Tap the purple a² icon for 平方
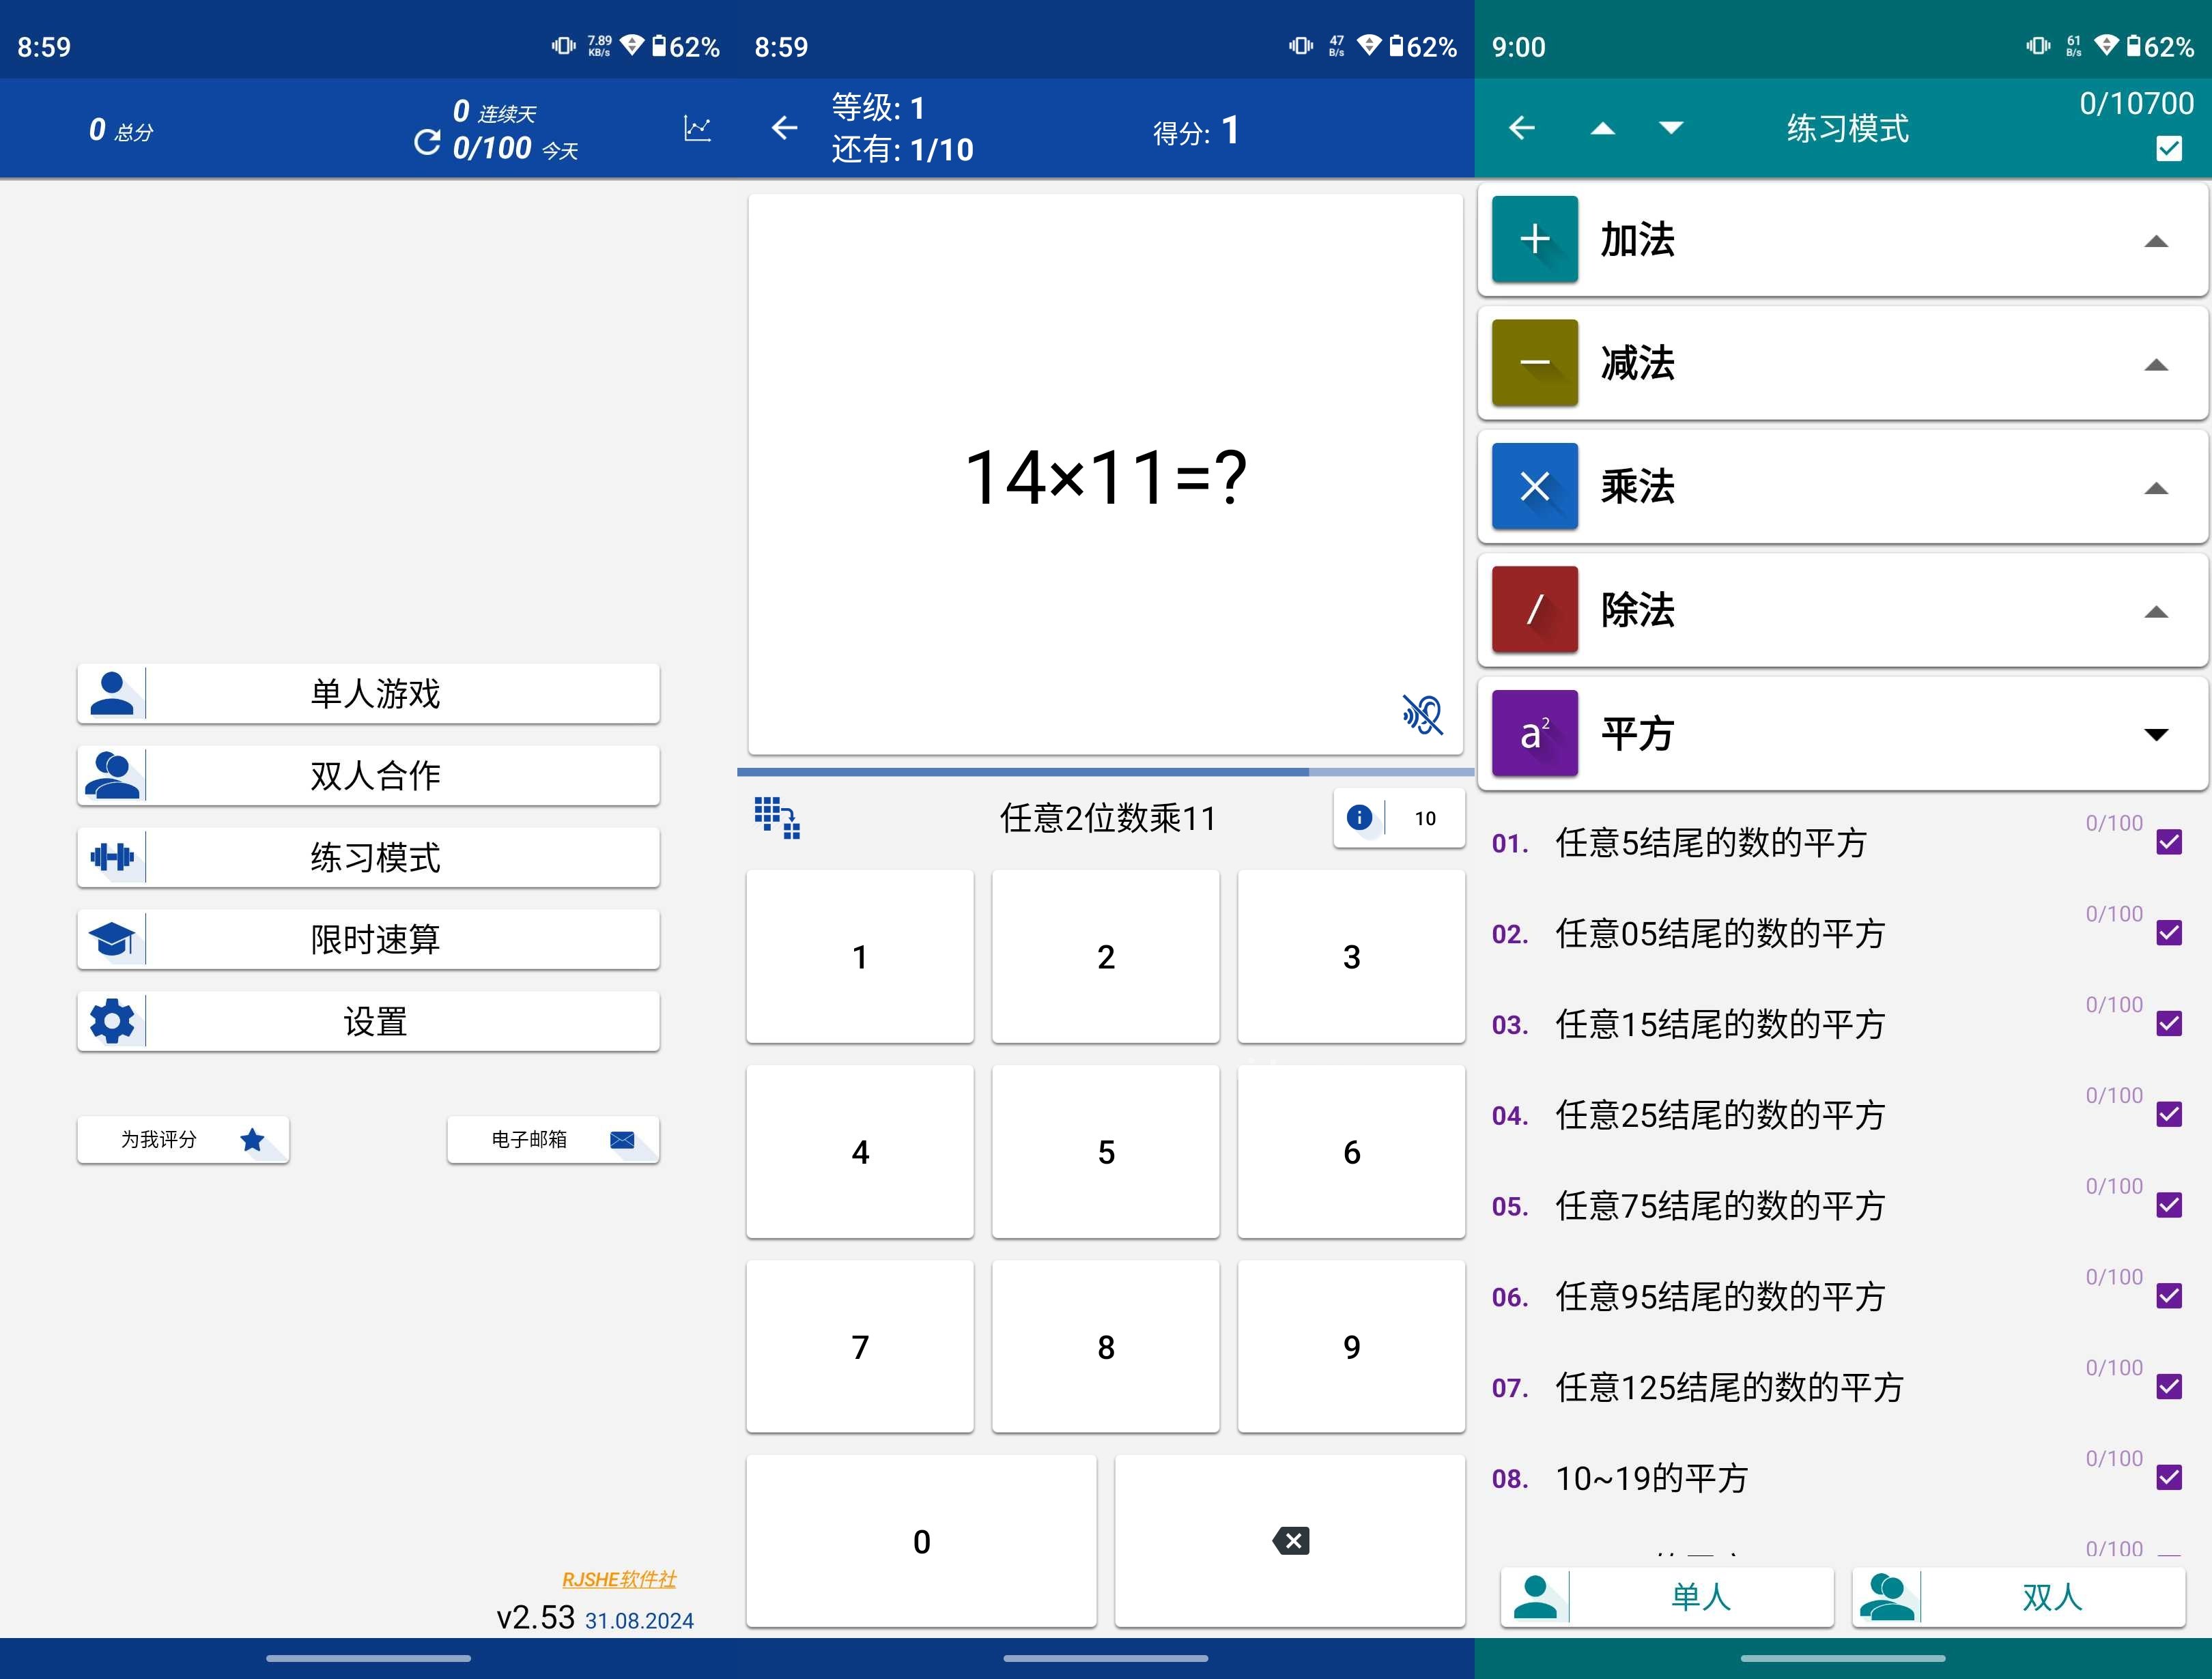Viewport: 2212px width, 1679px height. tap(1535, 733)
